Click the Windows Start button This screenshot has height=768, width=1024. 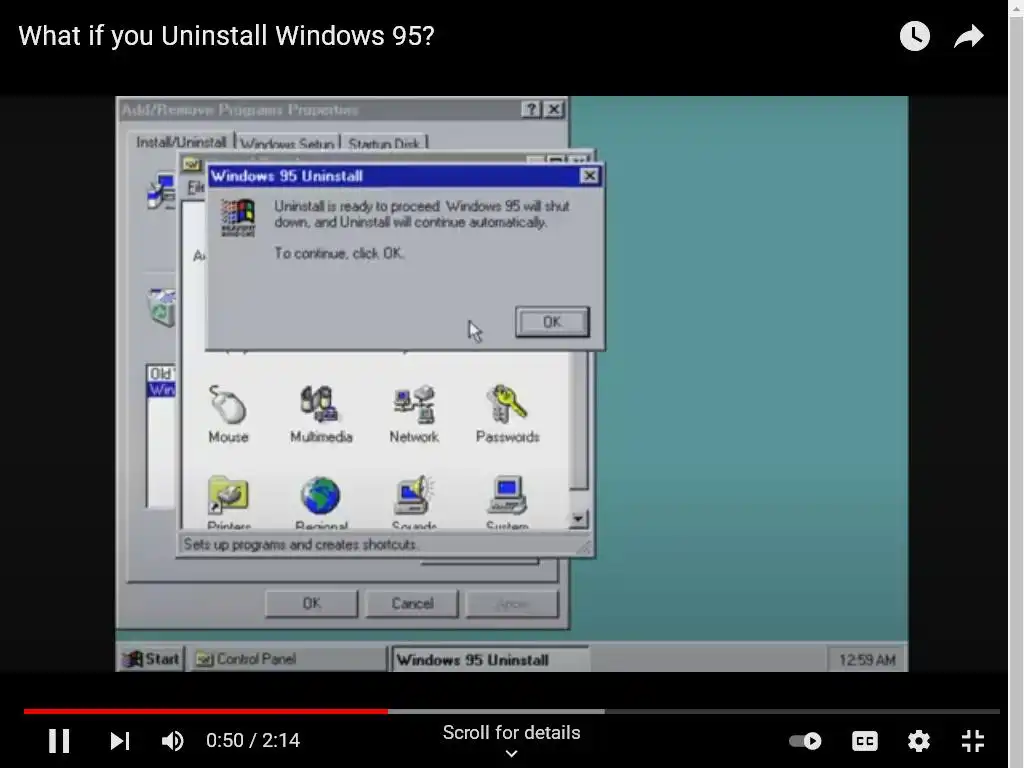pos(152,659)
